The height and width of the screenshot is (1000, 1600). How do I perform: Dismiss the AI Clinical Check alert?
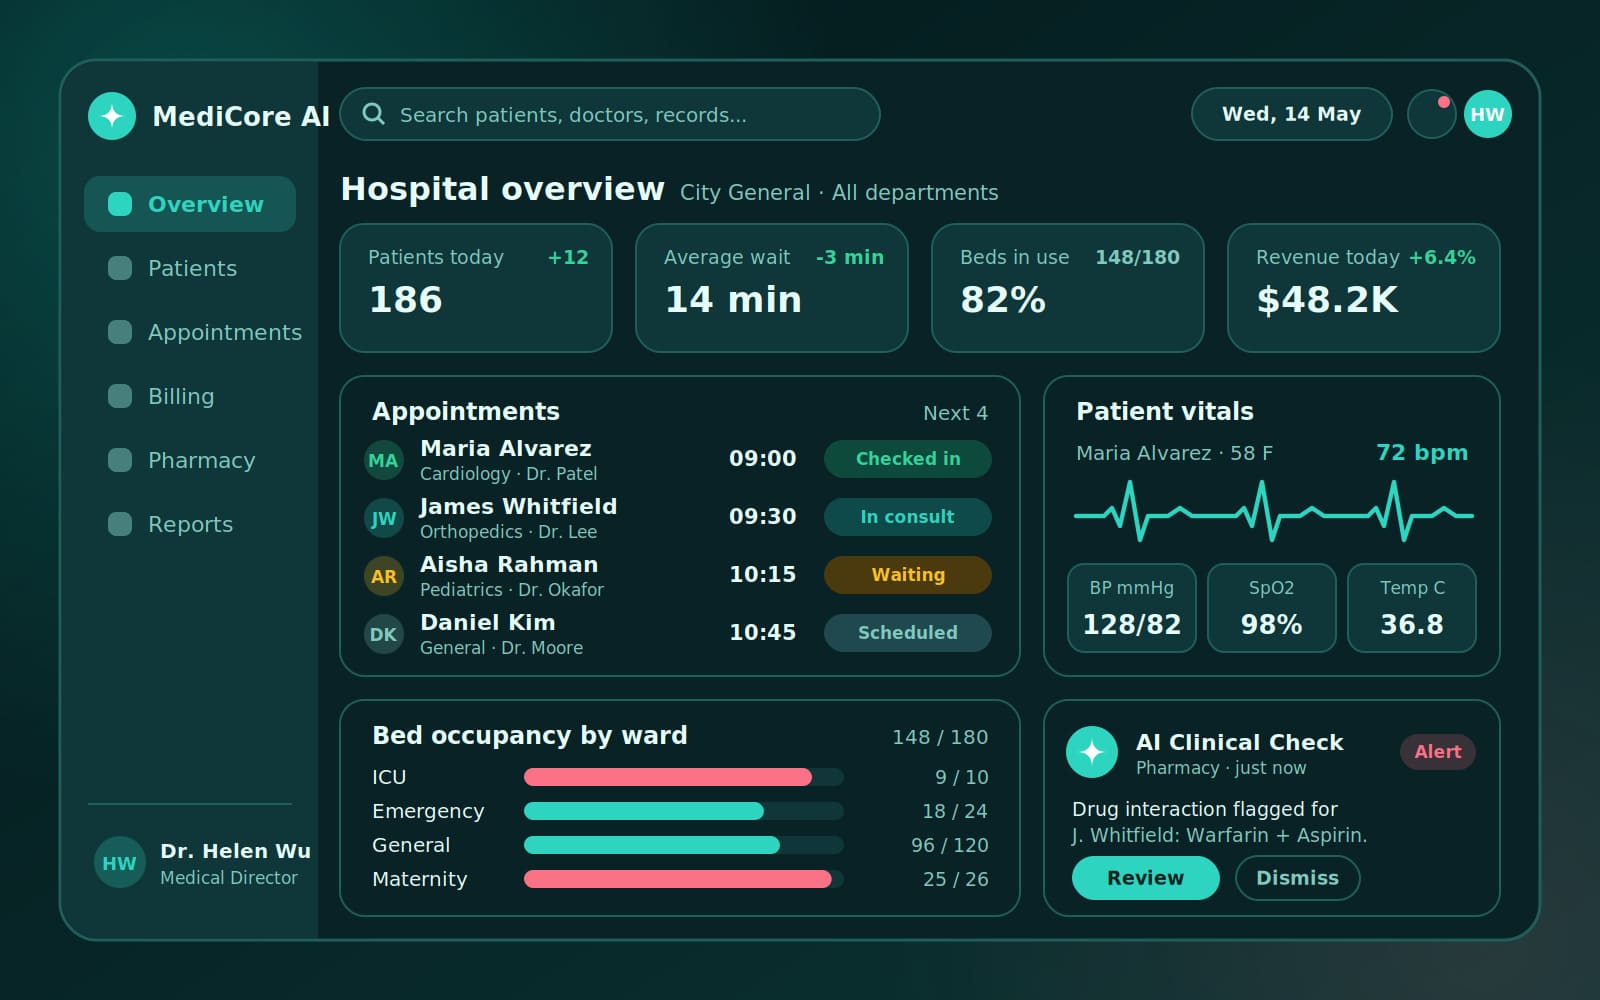click(x=1297, y=878)
